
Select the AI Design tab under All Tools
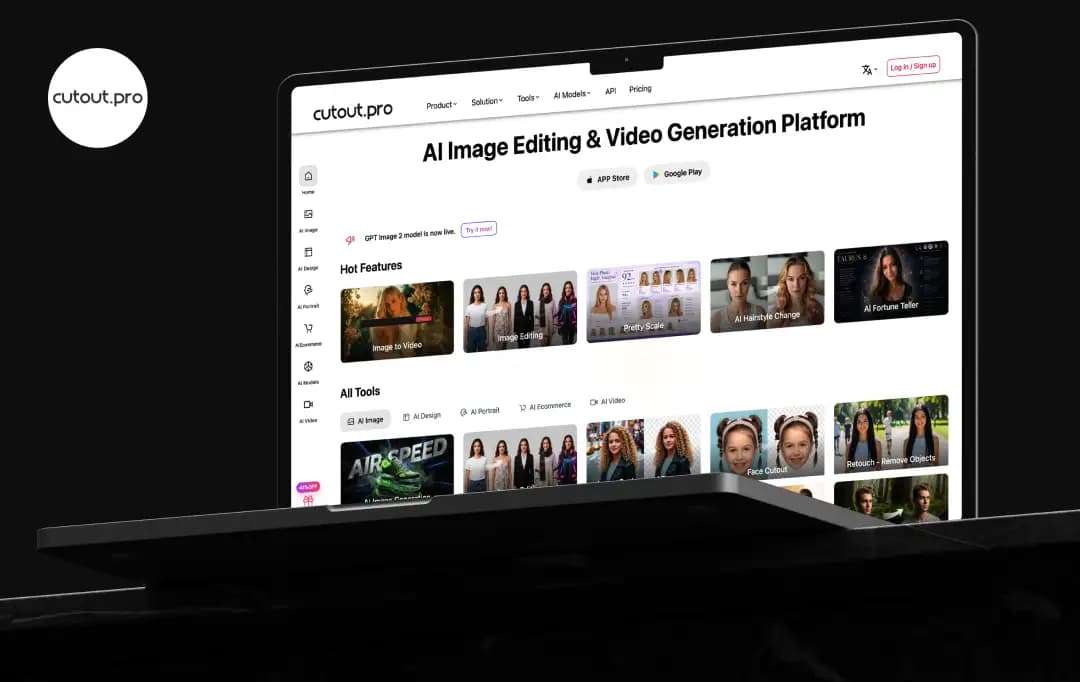[x=422, y=416]
